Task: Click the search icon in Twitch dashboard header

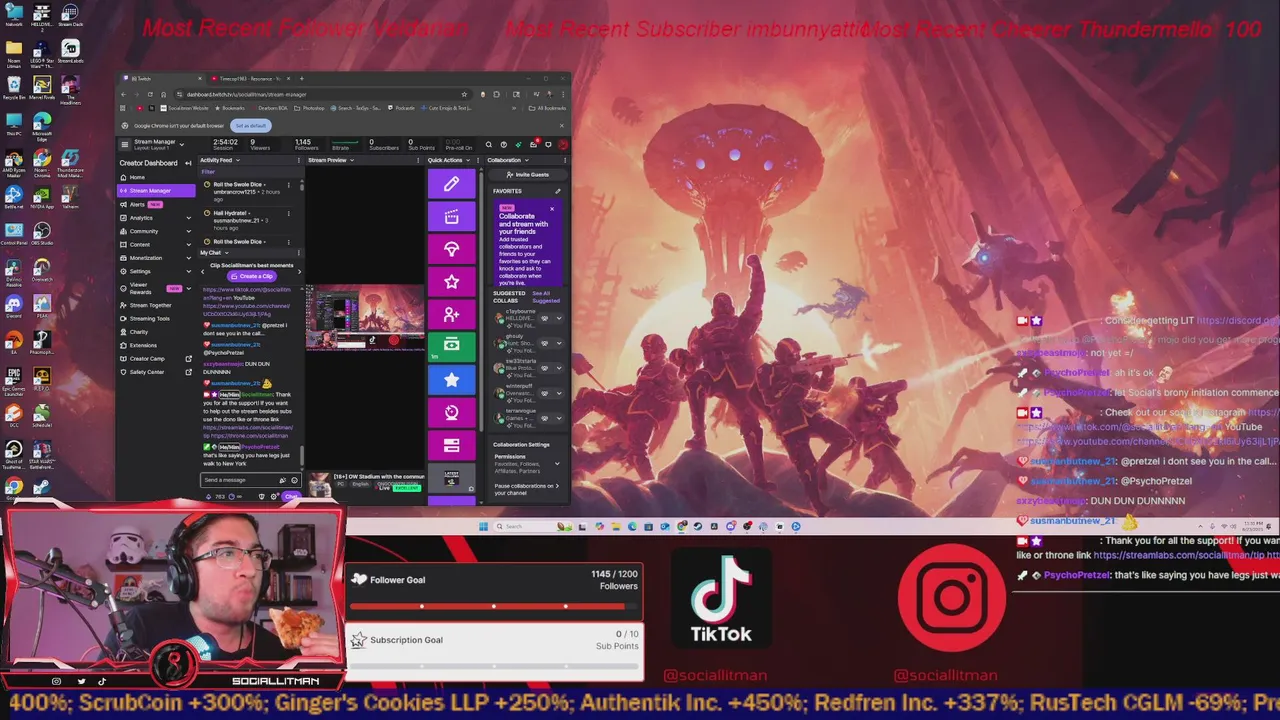Action: tap(489, 145)
